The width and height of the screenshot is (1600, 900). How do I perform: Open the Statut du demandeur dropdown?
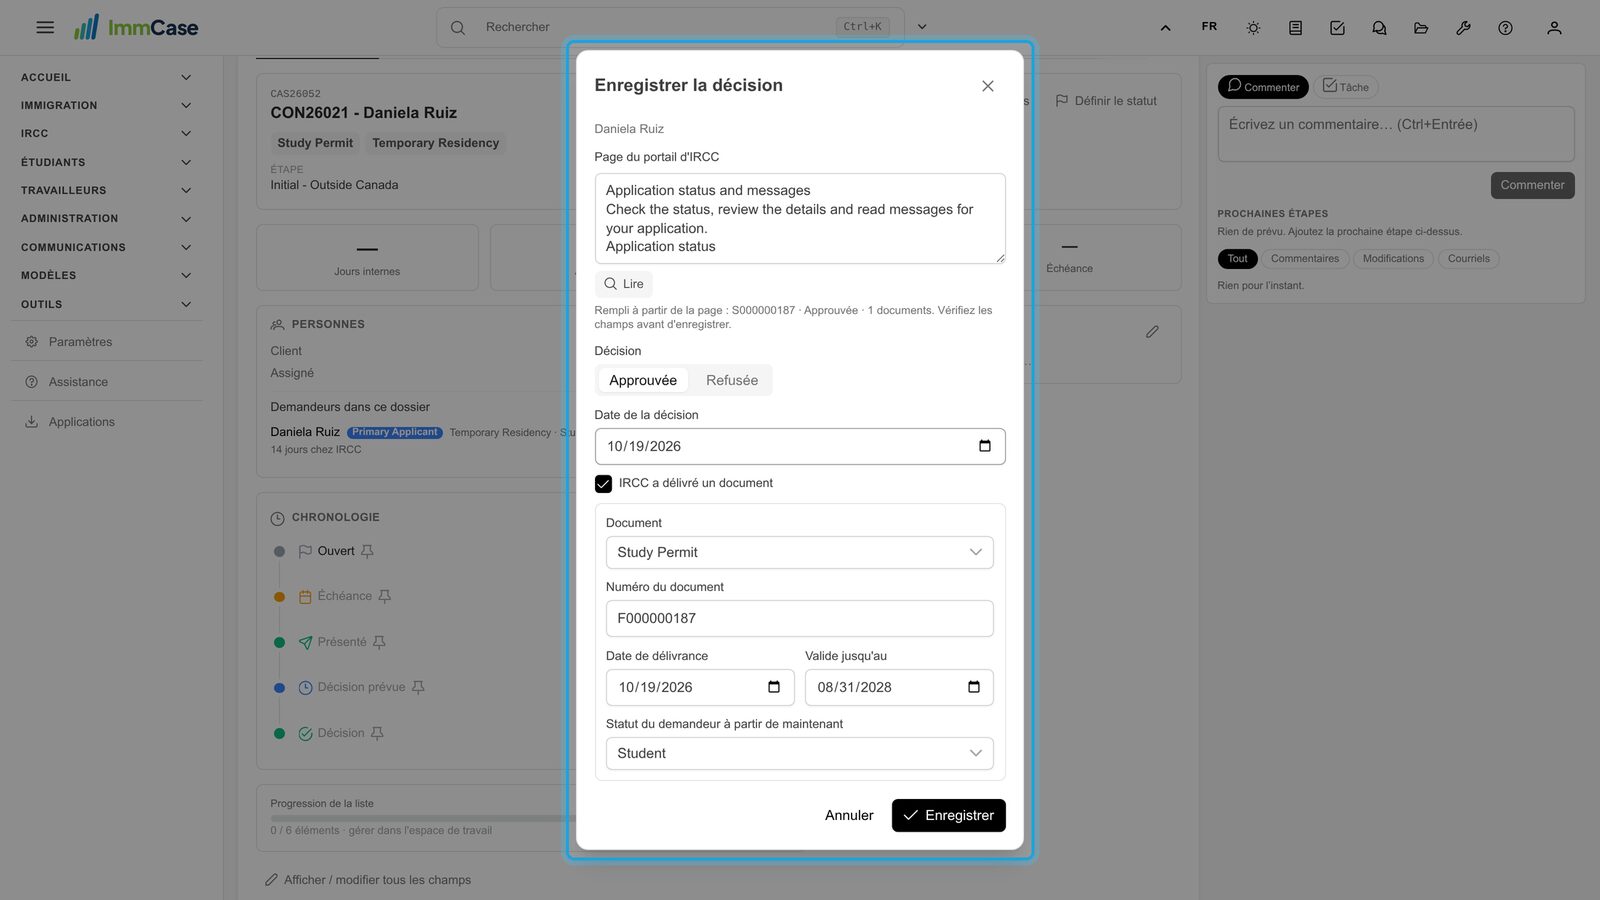pyautogui.click(x=799, y=753)
